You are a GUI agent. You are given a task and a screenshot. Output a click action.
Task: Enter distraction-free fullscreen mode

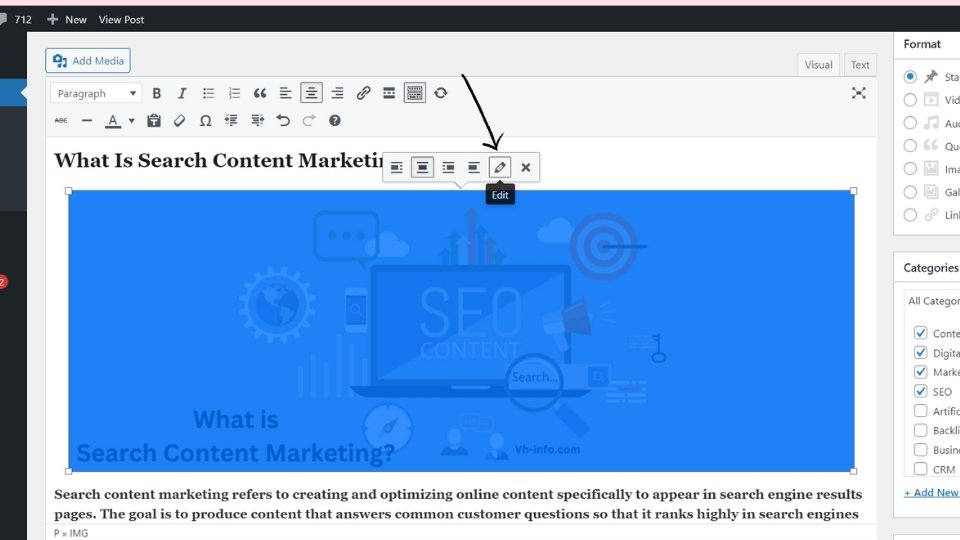click(858, 93)
